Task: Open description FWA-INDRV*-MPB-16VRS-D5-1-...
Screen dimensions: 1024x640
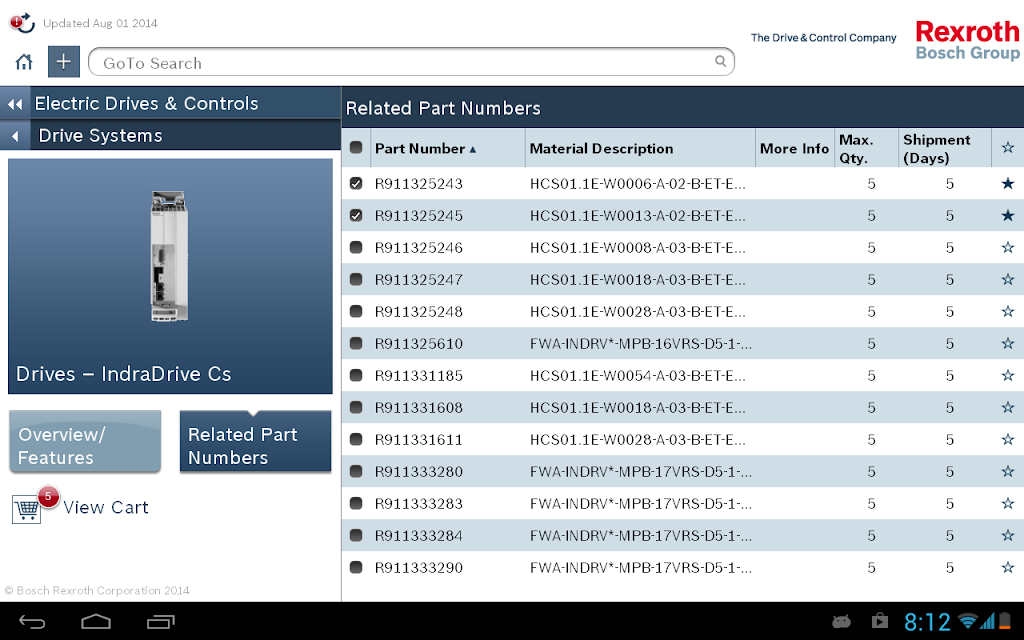Action: pyautogui.click(x=641, y=344)
